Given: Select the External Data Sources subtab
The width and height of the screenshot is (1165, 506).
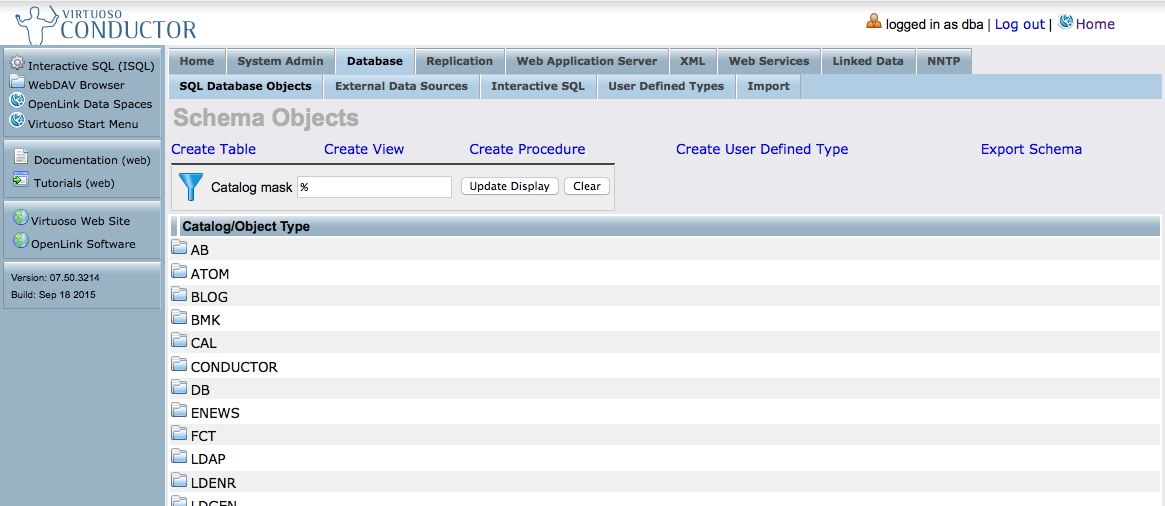Looking at the screenshot, I should [x=401, y=86].
